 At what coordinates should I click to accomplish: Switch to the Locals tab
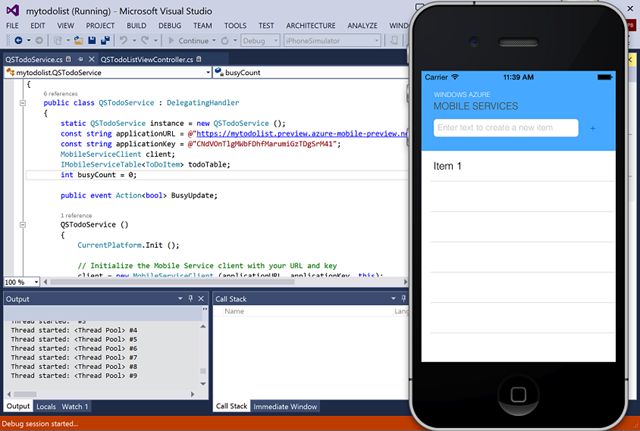click(46, 407)
